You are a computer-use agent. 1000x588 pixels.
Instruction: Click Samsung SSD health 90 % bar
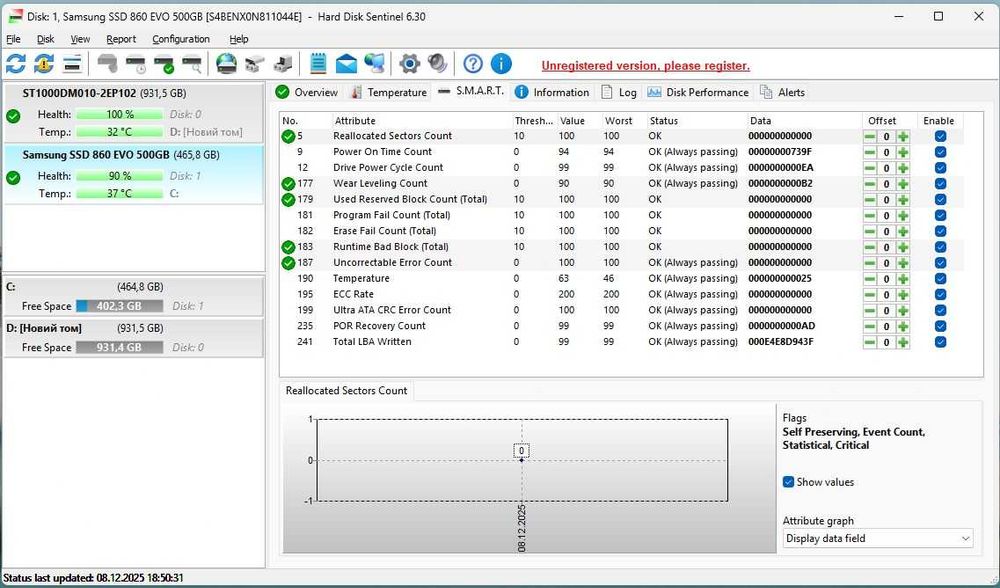(x=119, y=176)
